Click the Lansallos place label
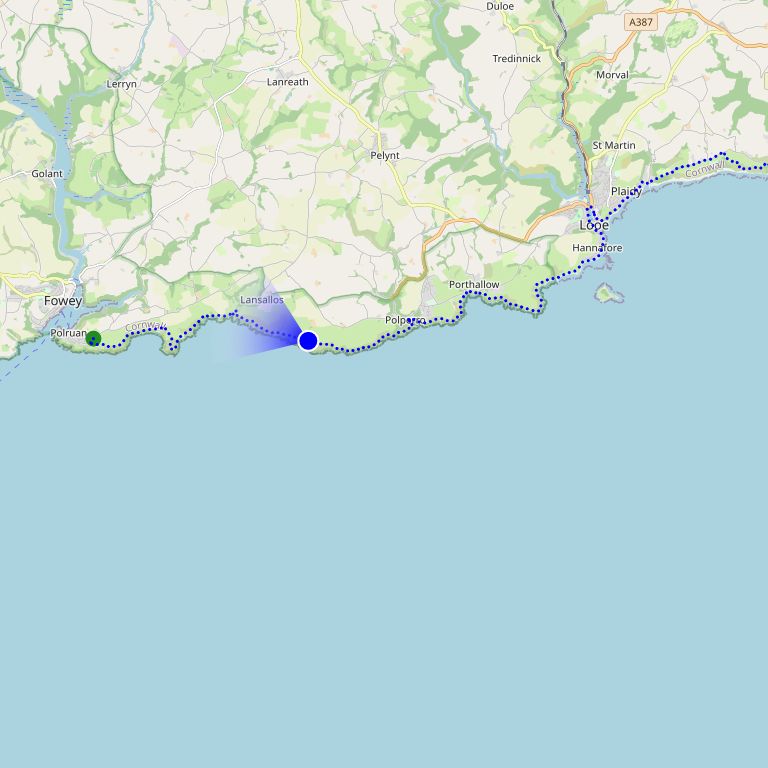The width and height of the screenshot is (768, 768). [x=262, y=300]
